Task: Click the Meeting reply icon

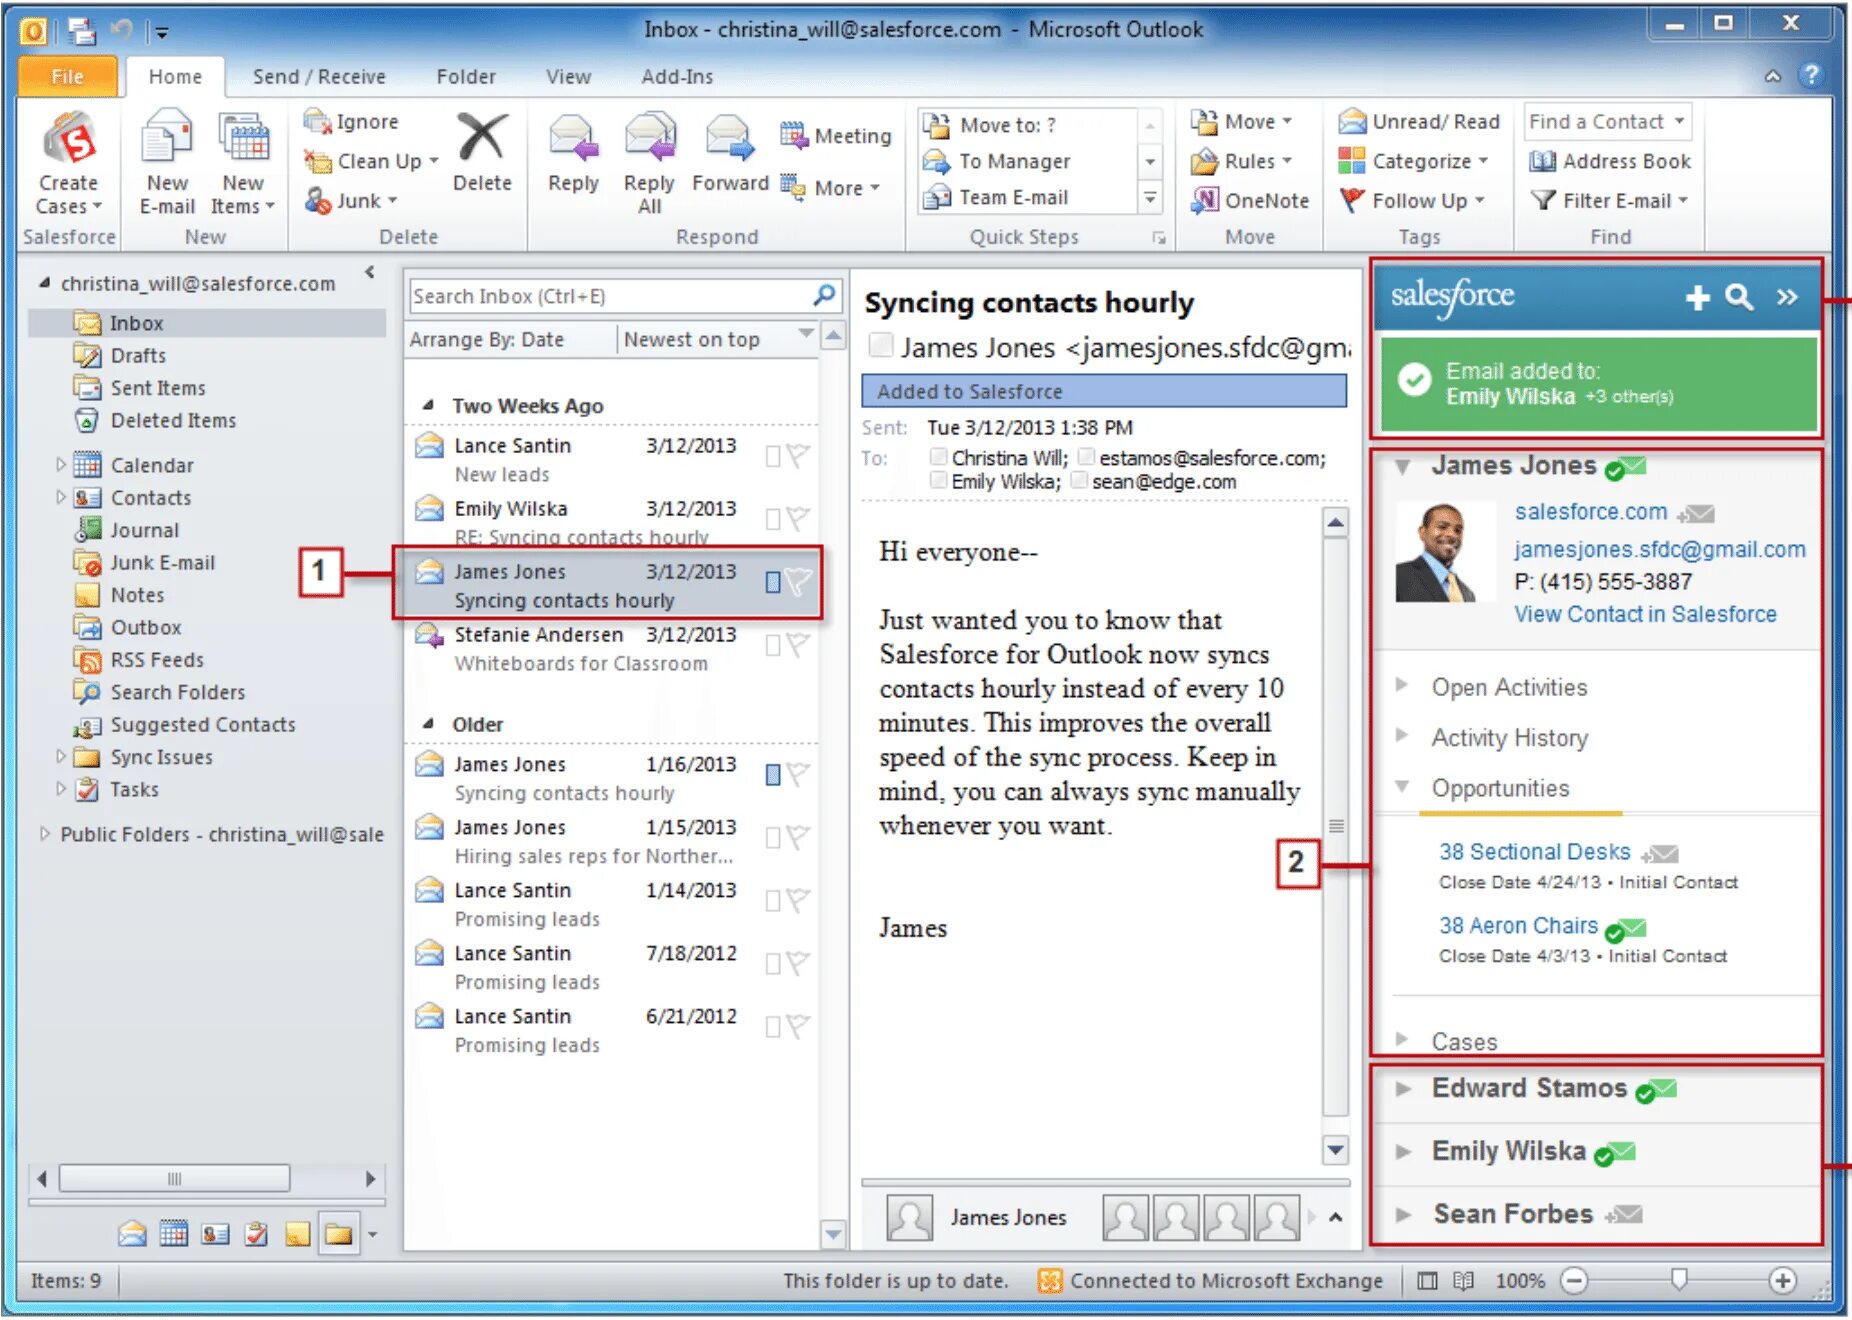Action: click(x=794, y=135)
